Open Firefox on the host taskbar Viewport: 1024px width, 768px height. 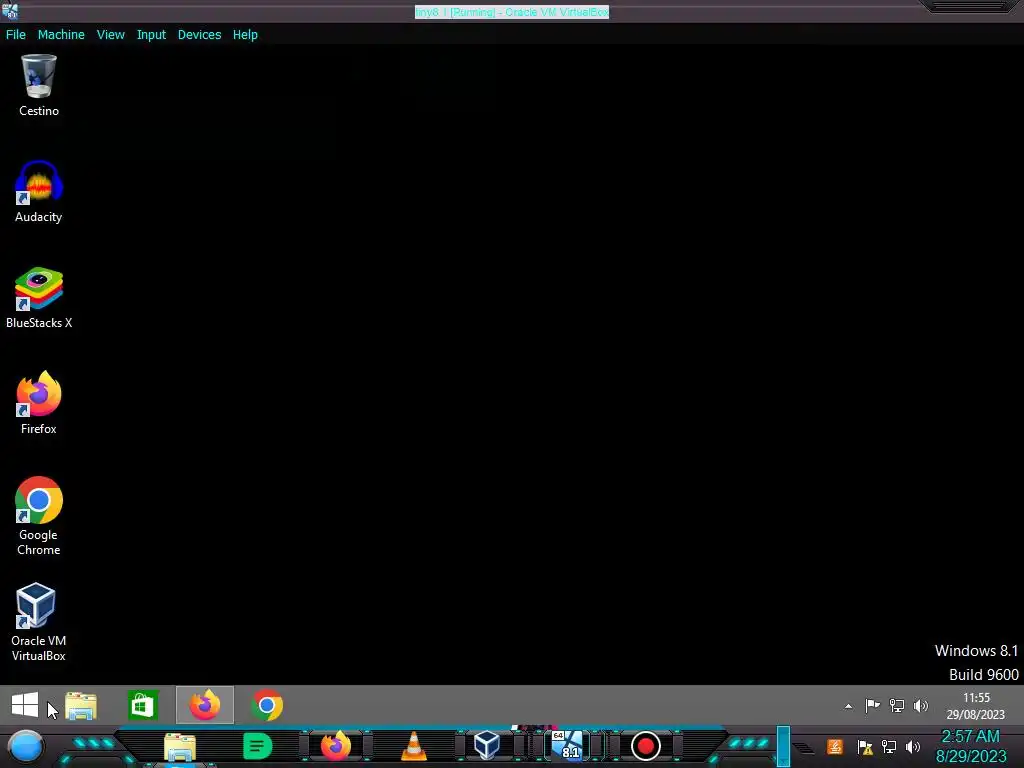click(x=336, y=746)
